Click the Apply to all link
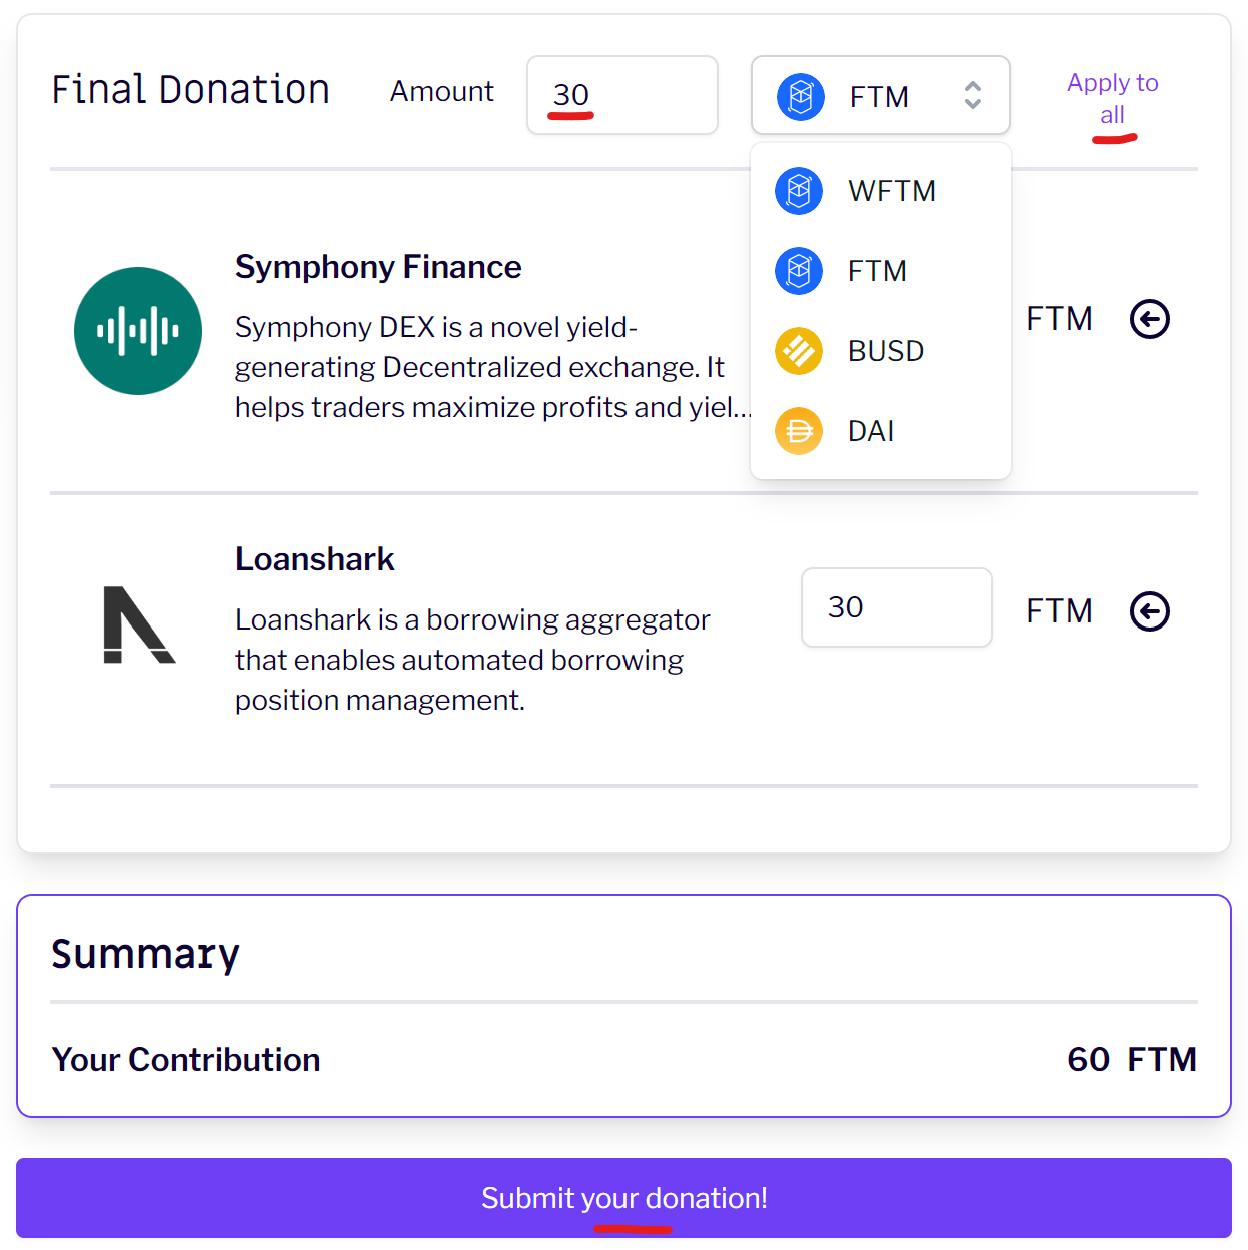Viewport: 1248px width, 1250px height. [1112, 98]
